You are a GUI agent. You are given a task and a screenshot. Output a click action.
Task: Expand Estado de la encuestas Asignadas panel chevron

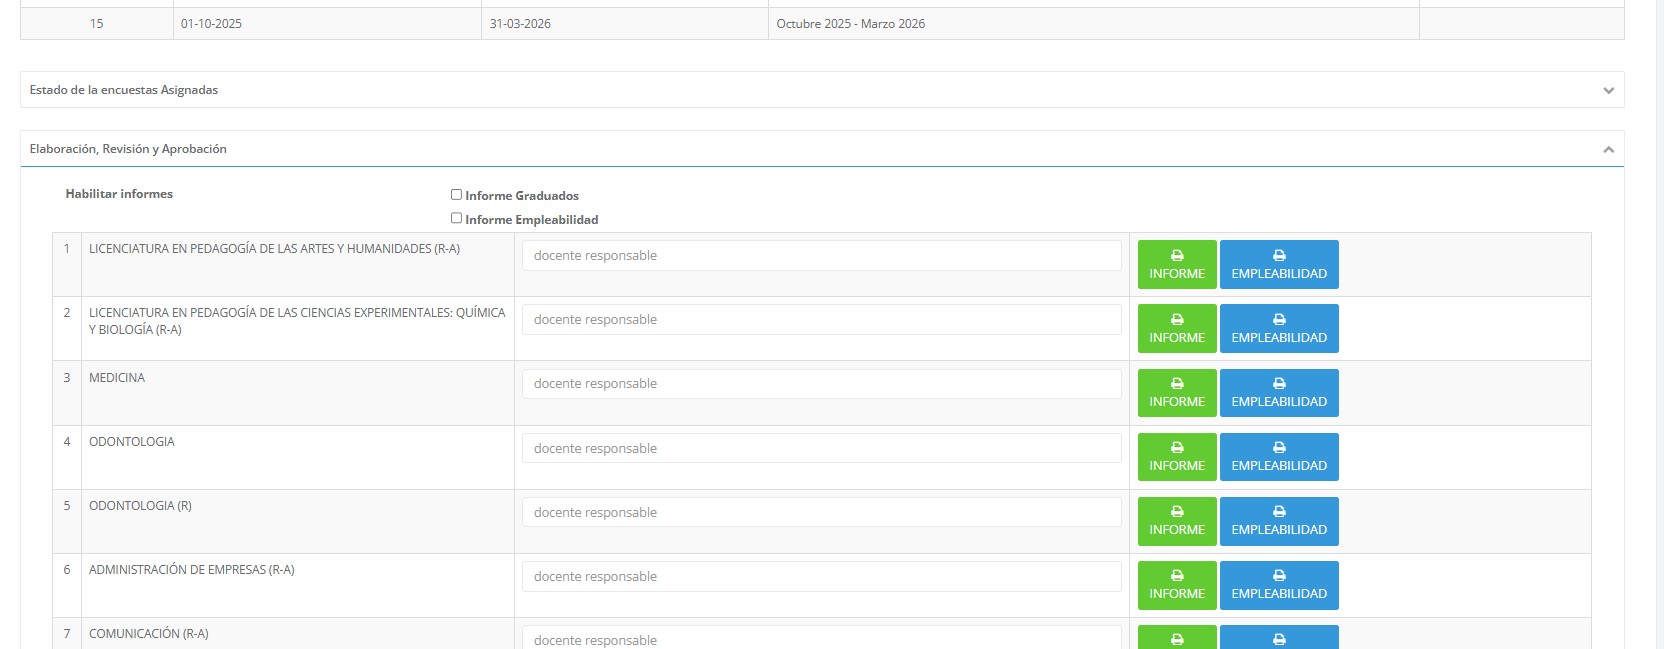[x=1608, y=90]
